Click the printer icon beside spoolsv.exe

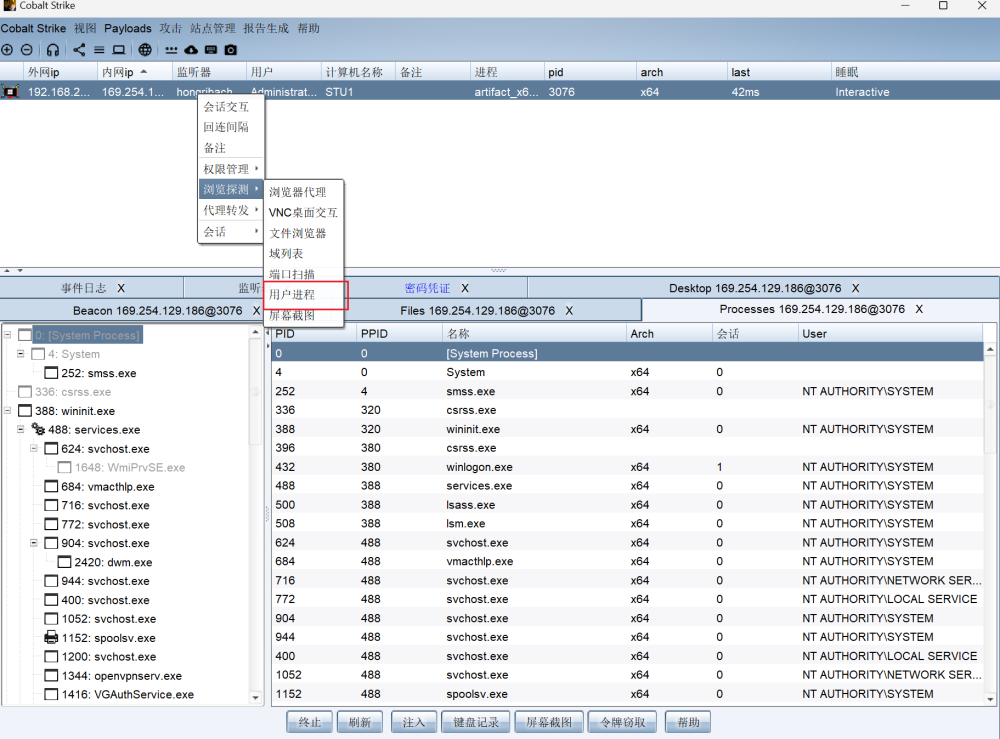click(x=51, y=638)
